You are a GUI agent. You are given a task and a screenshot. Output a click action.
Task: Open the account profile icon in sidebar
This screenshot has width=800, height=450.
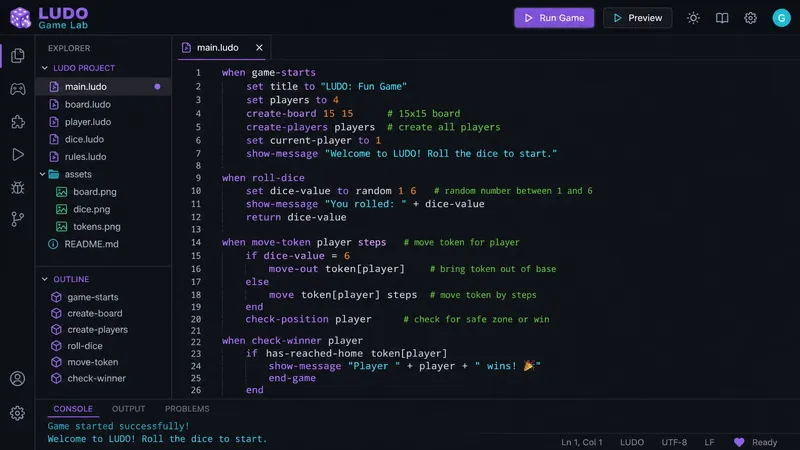click(x=17, y=379)
